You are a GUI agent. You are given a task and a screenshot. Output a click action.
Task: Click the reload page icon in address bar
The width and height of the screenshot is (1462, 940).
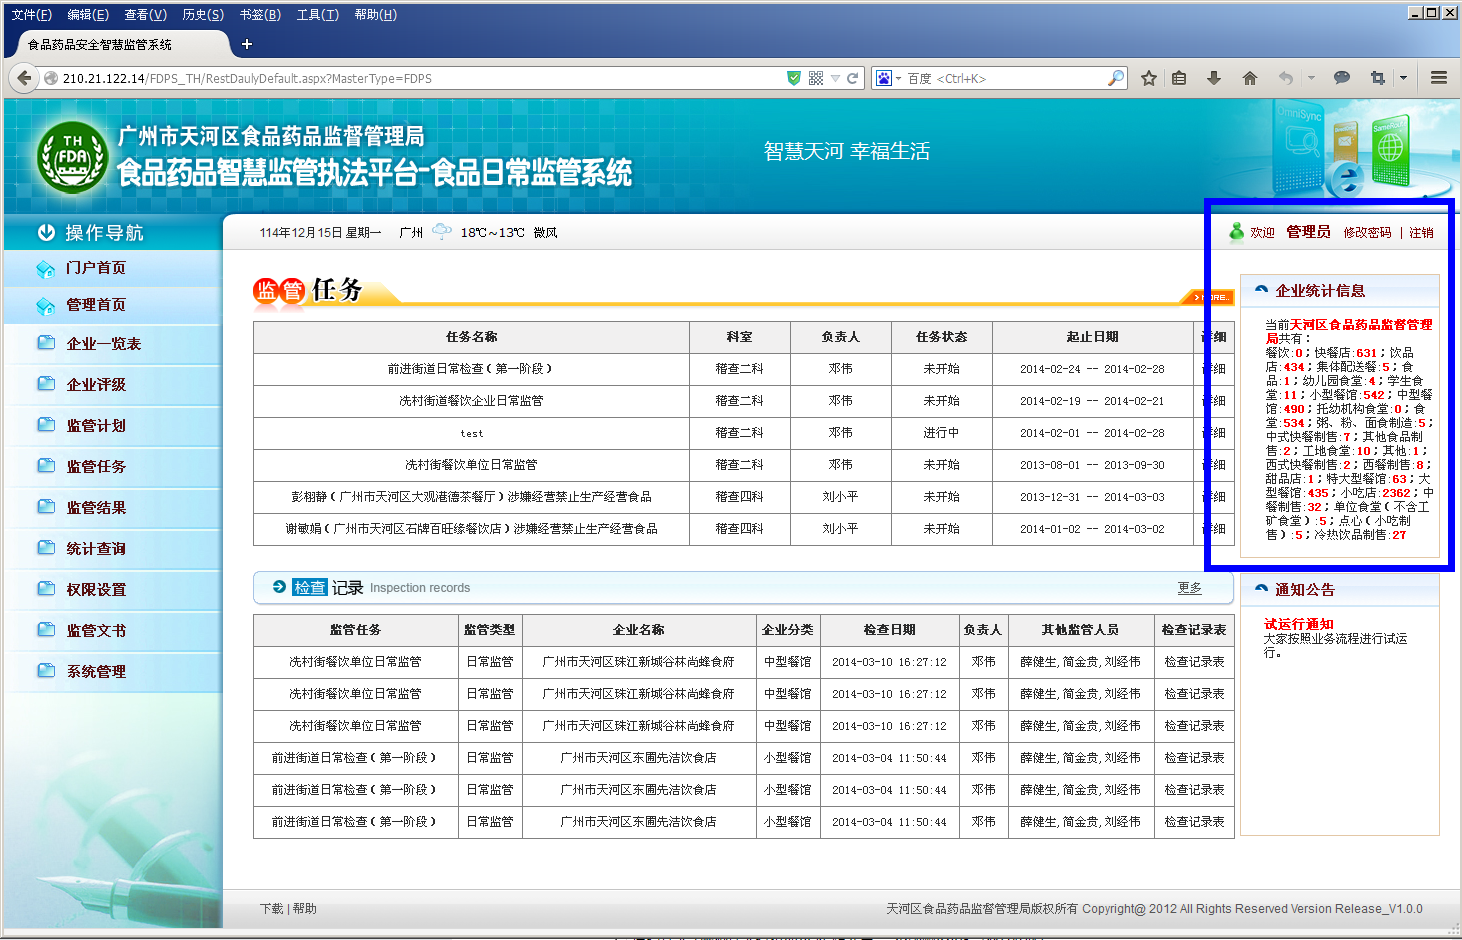853,78
